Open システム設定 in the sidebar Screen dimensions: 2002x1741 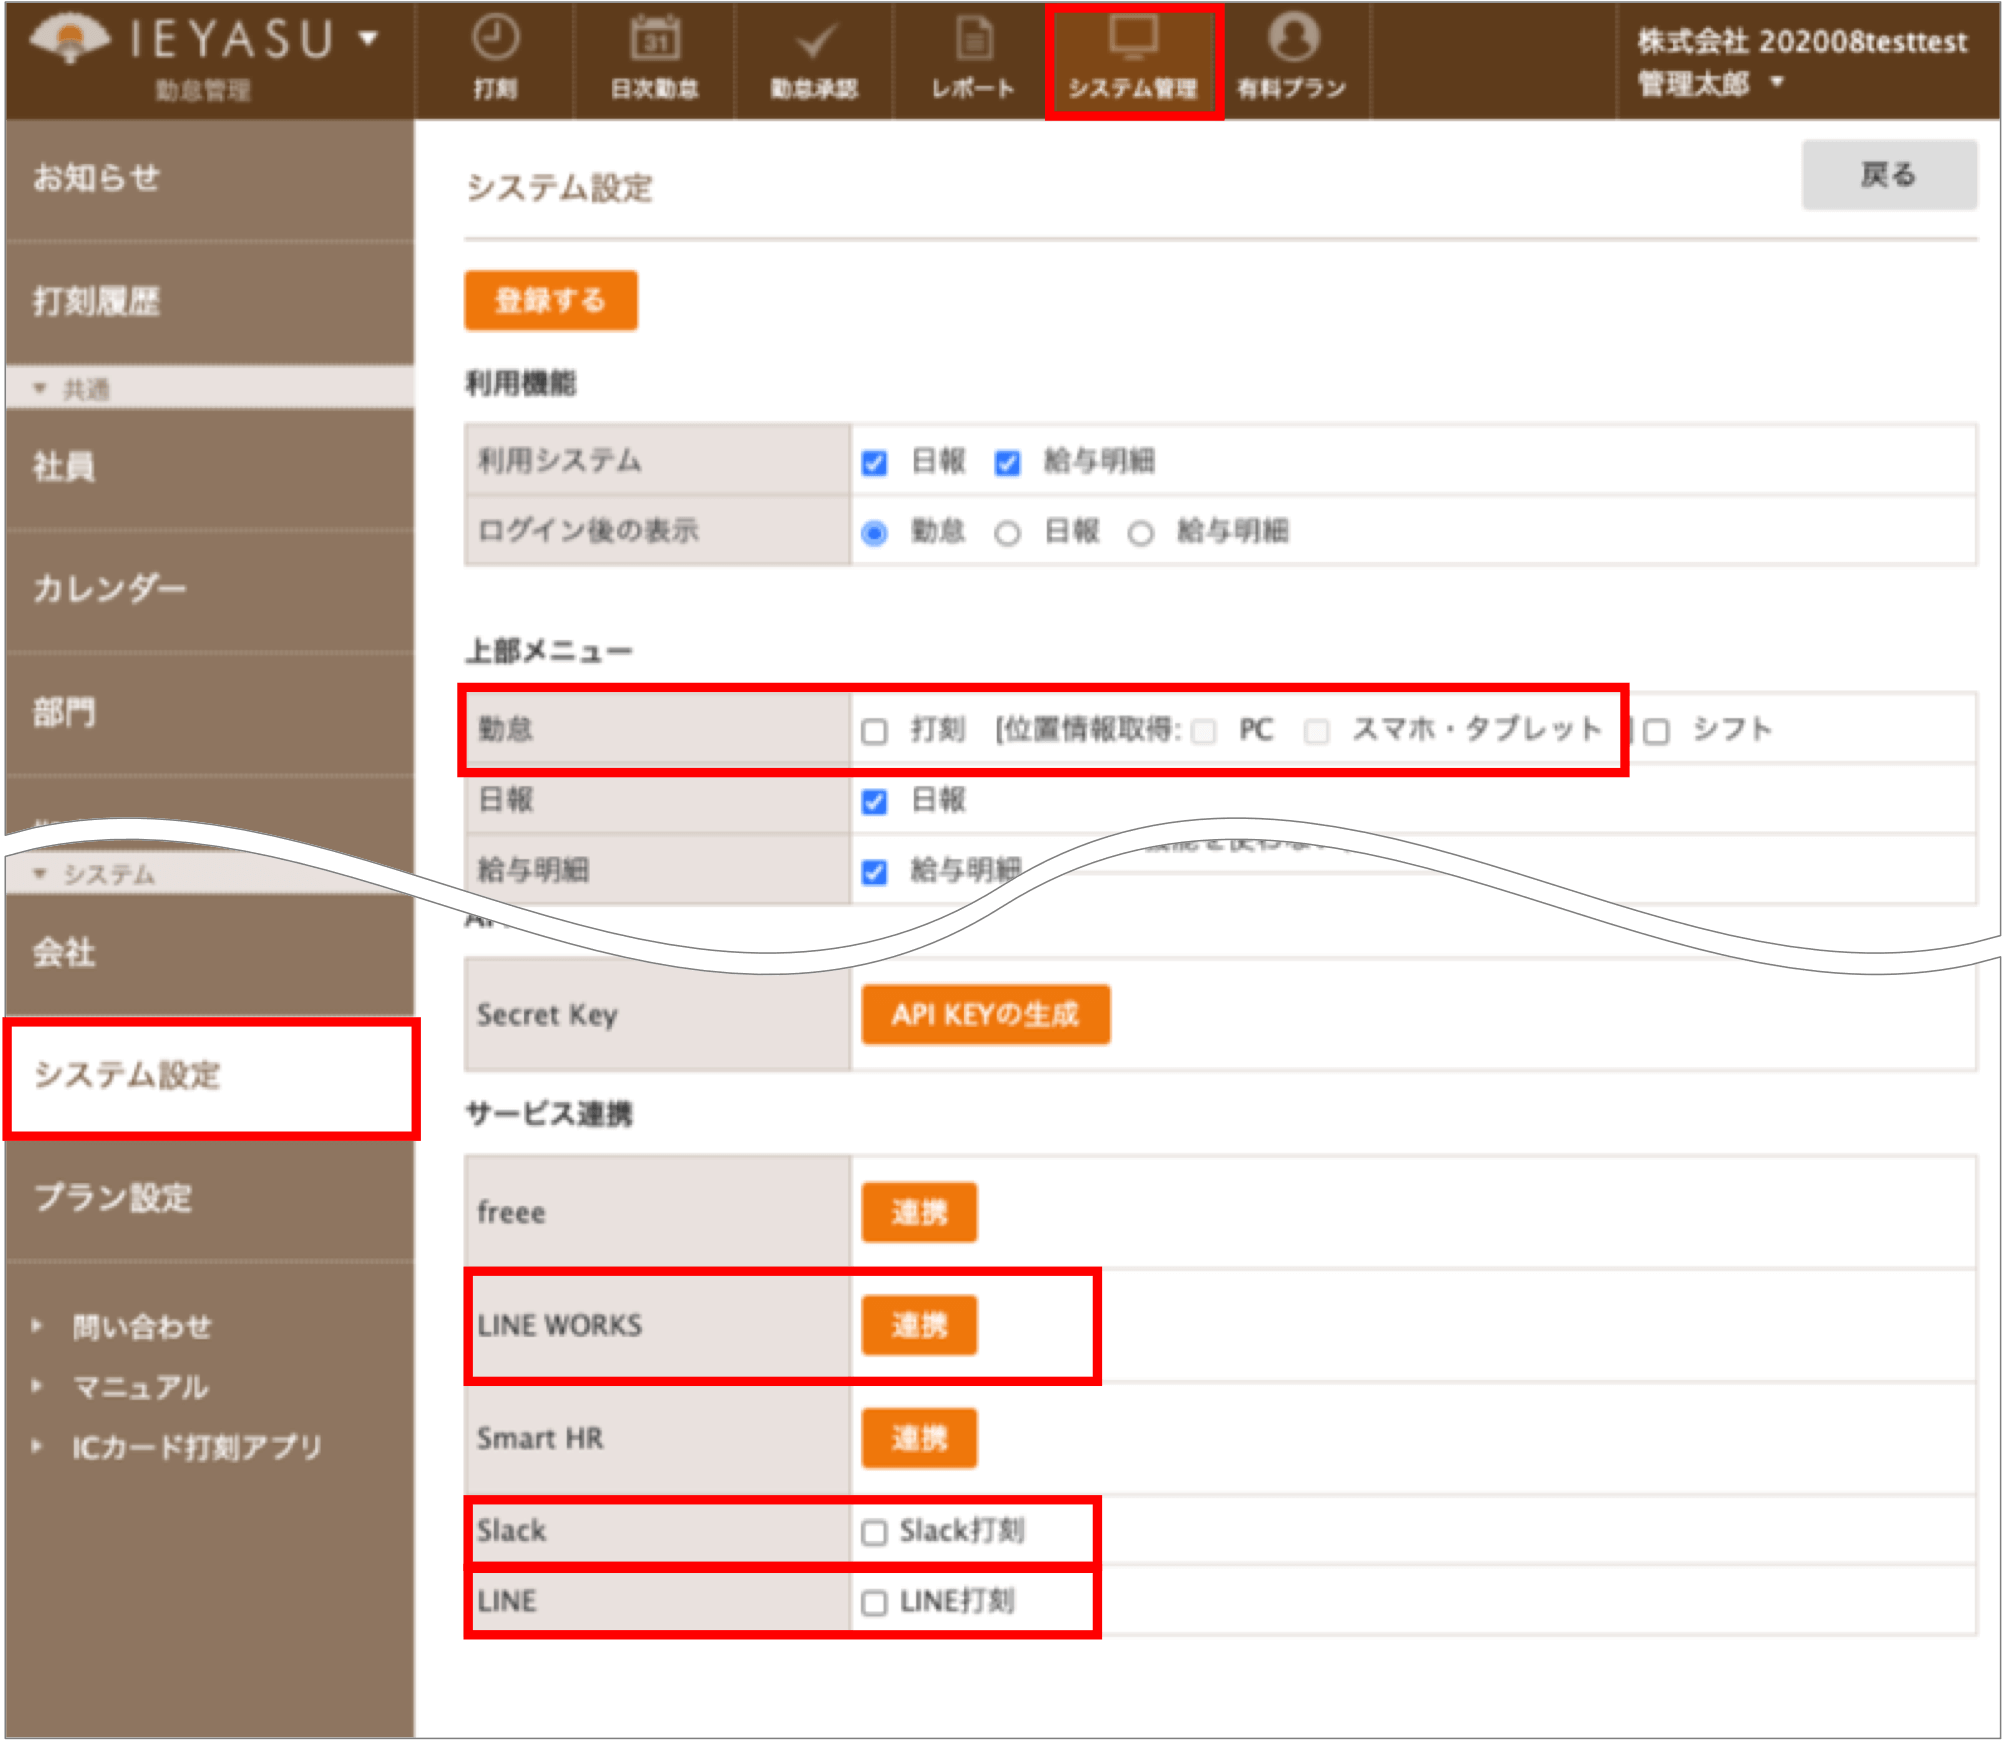coord(210,1077)
